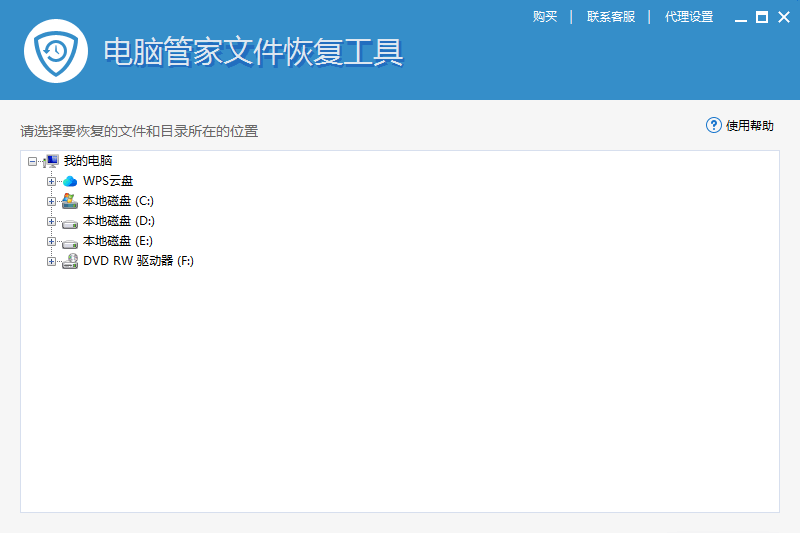
Task: Click the D: drive disk icon
Action: click(x=70, y=223)
